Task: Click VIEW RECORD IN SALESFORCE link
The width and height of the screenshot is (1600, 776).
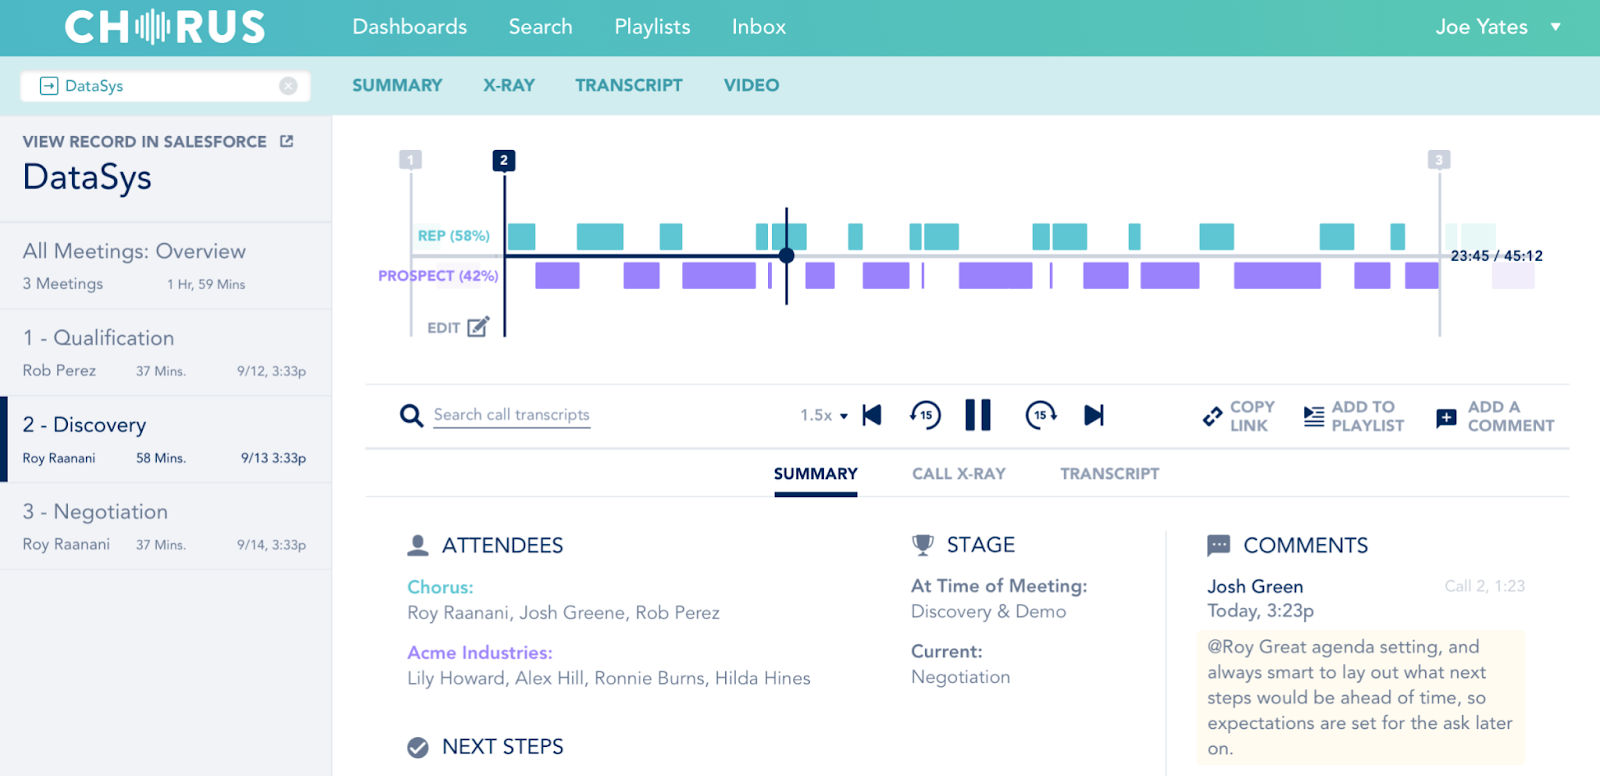Action: click(x=145, y=142)
